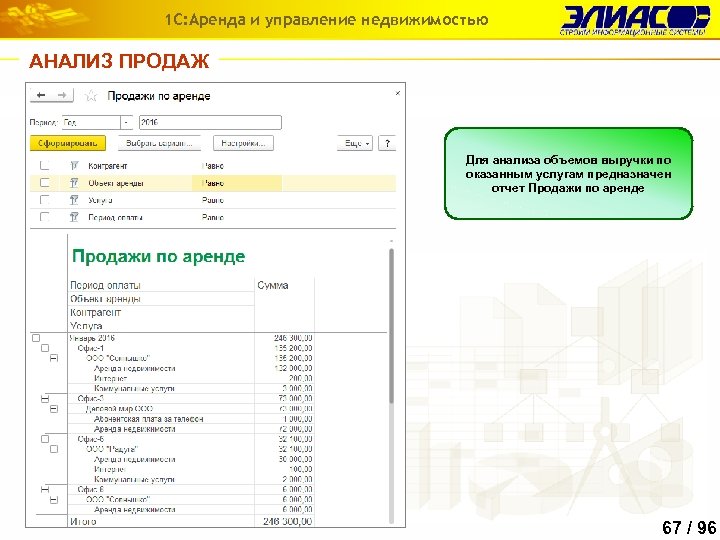Collapse the Деловой мир ООО group
The image size is (720, 540).
pyautogui.click(x=54, y=409)
